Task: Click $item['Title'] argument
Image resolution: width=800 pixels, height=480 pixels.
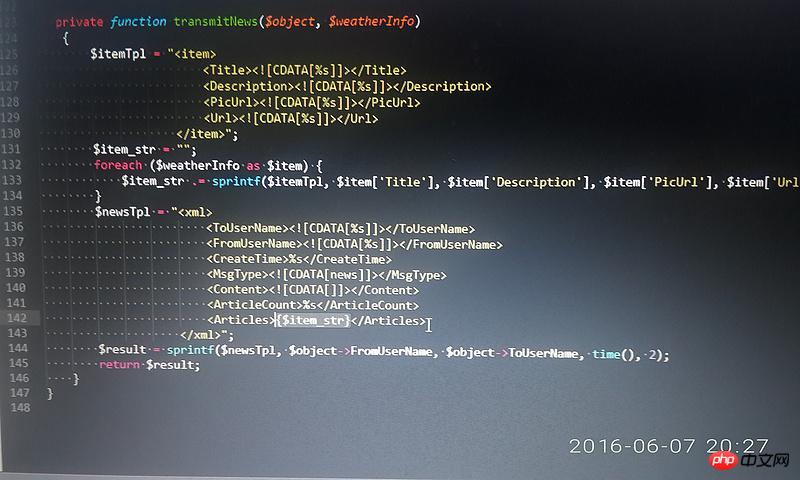Action: pos(387,182)
